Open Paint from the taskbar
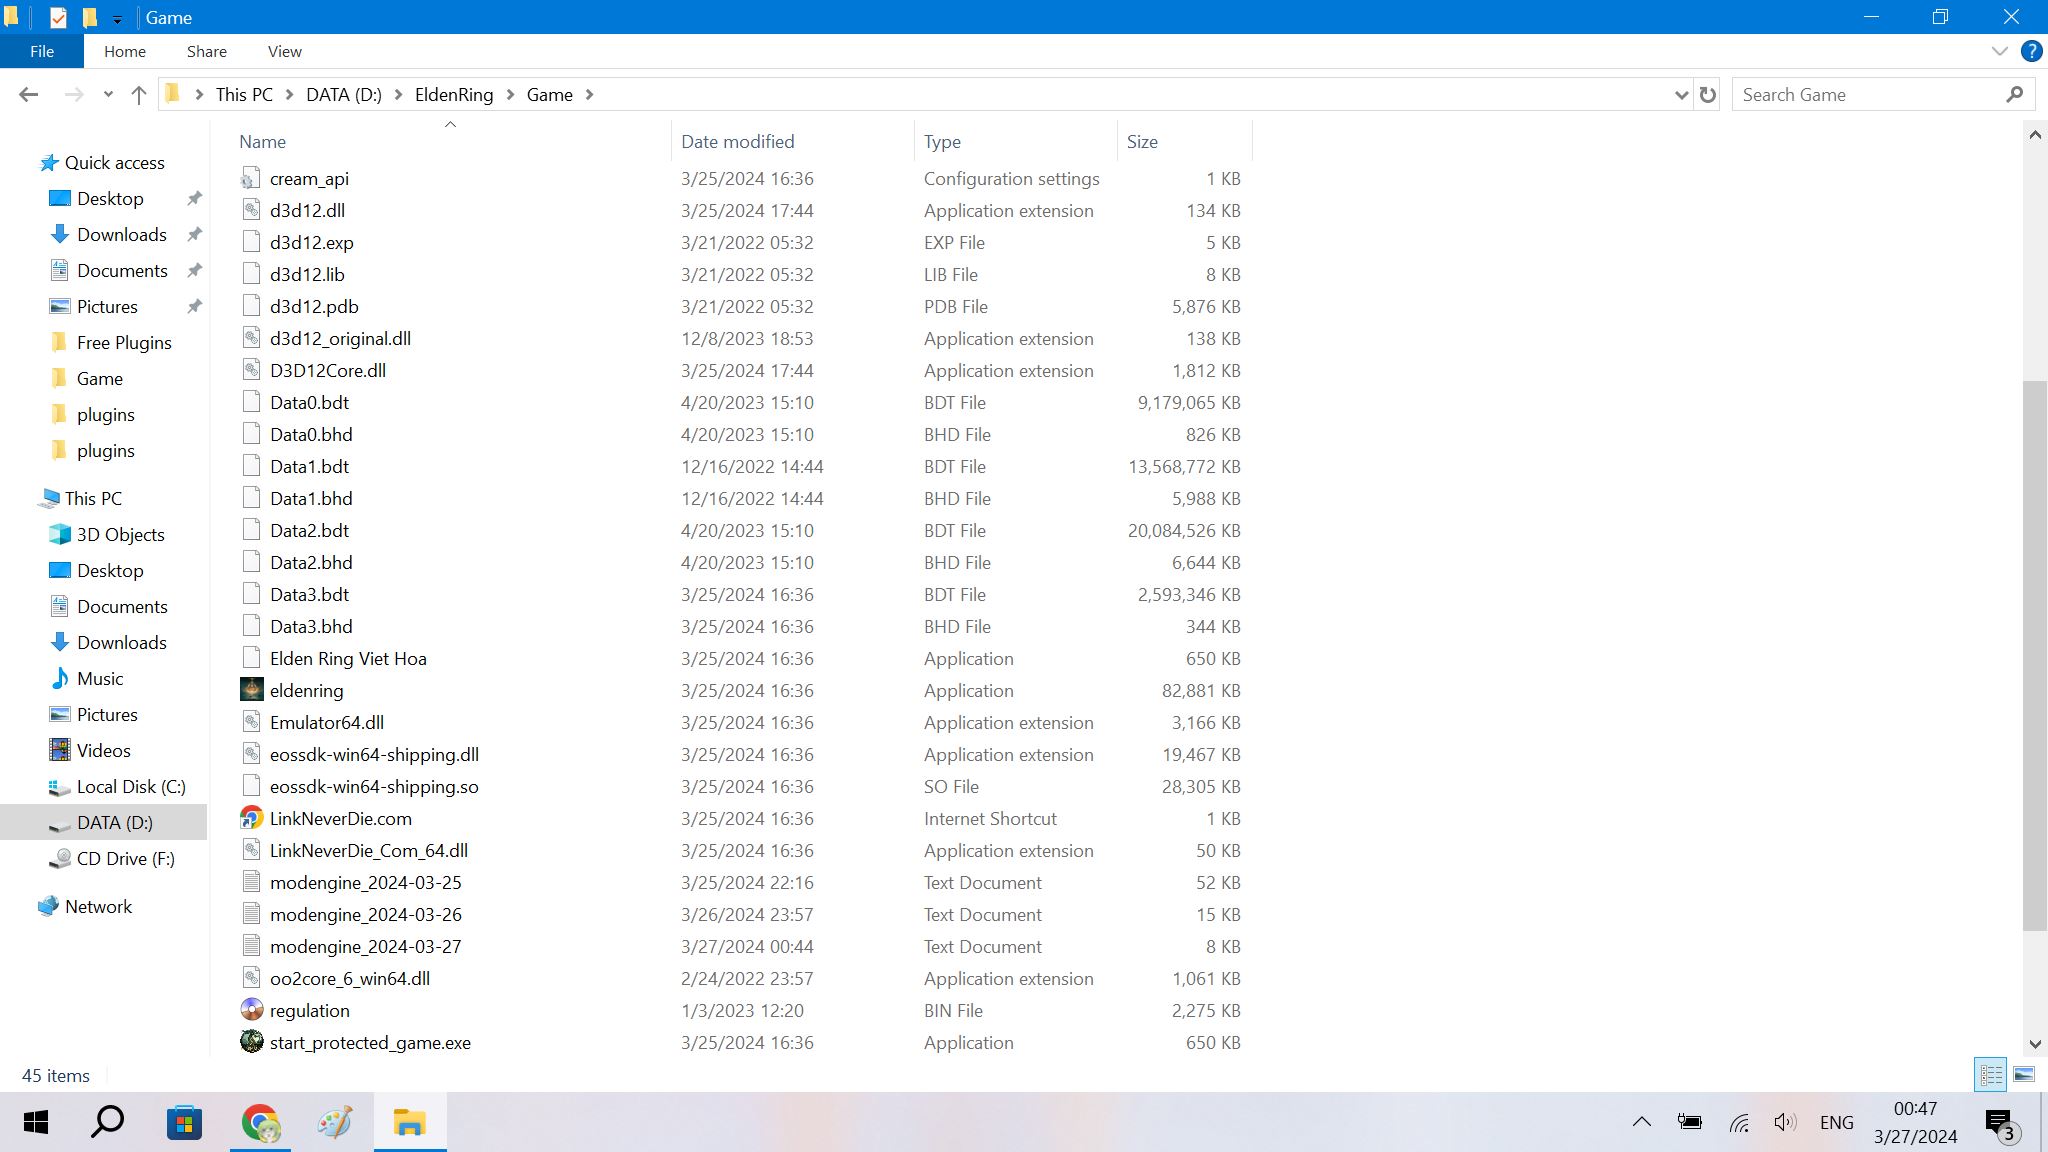2048x1152 pixels. pos(335,1122)
